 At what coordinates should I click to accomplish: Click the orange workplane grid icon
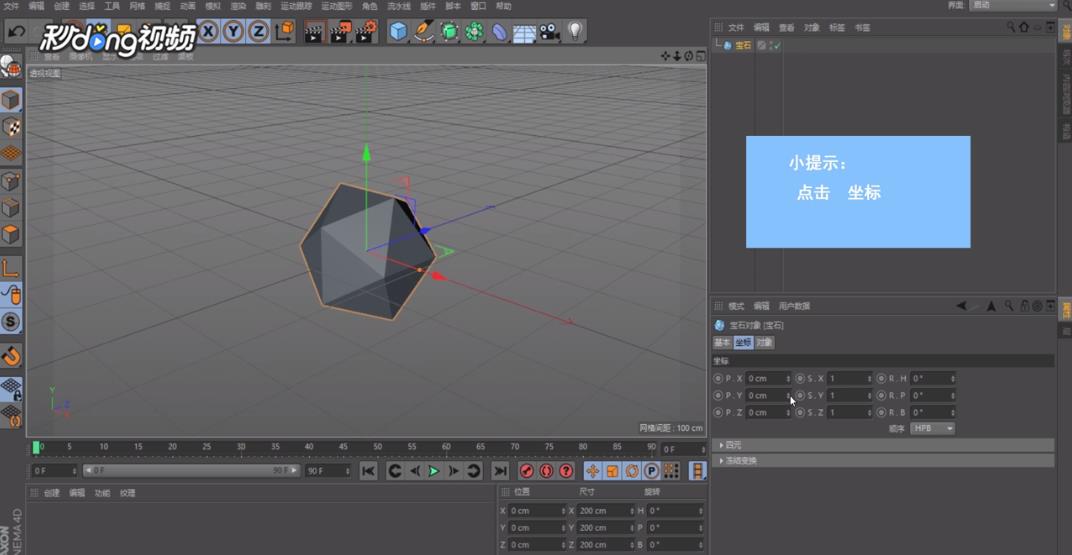11,154
